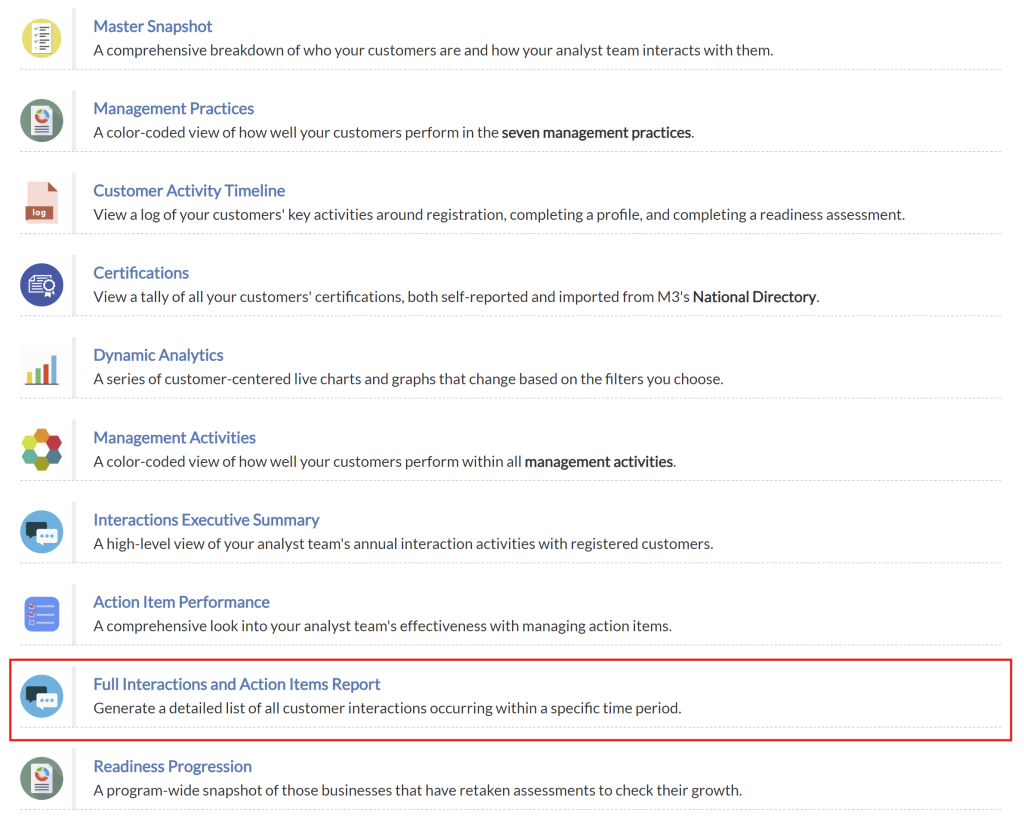Screen dimensions: 1024x824
Task: Click the chat bubble icon beside Interactions Executive Summary
Action: pyautogui.click(x=41, y=532)
